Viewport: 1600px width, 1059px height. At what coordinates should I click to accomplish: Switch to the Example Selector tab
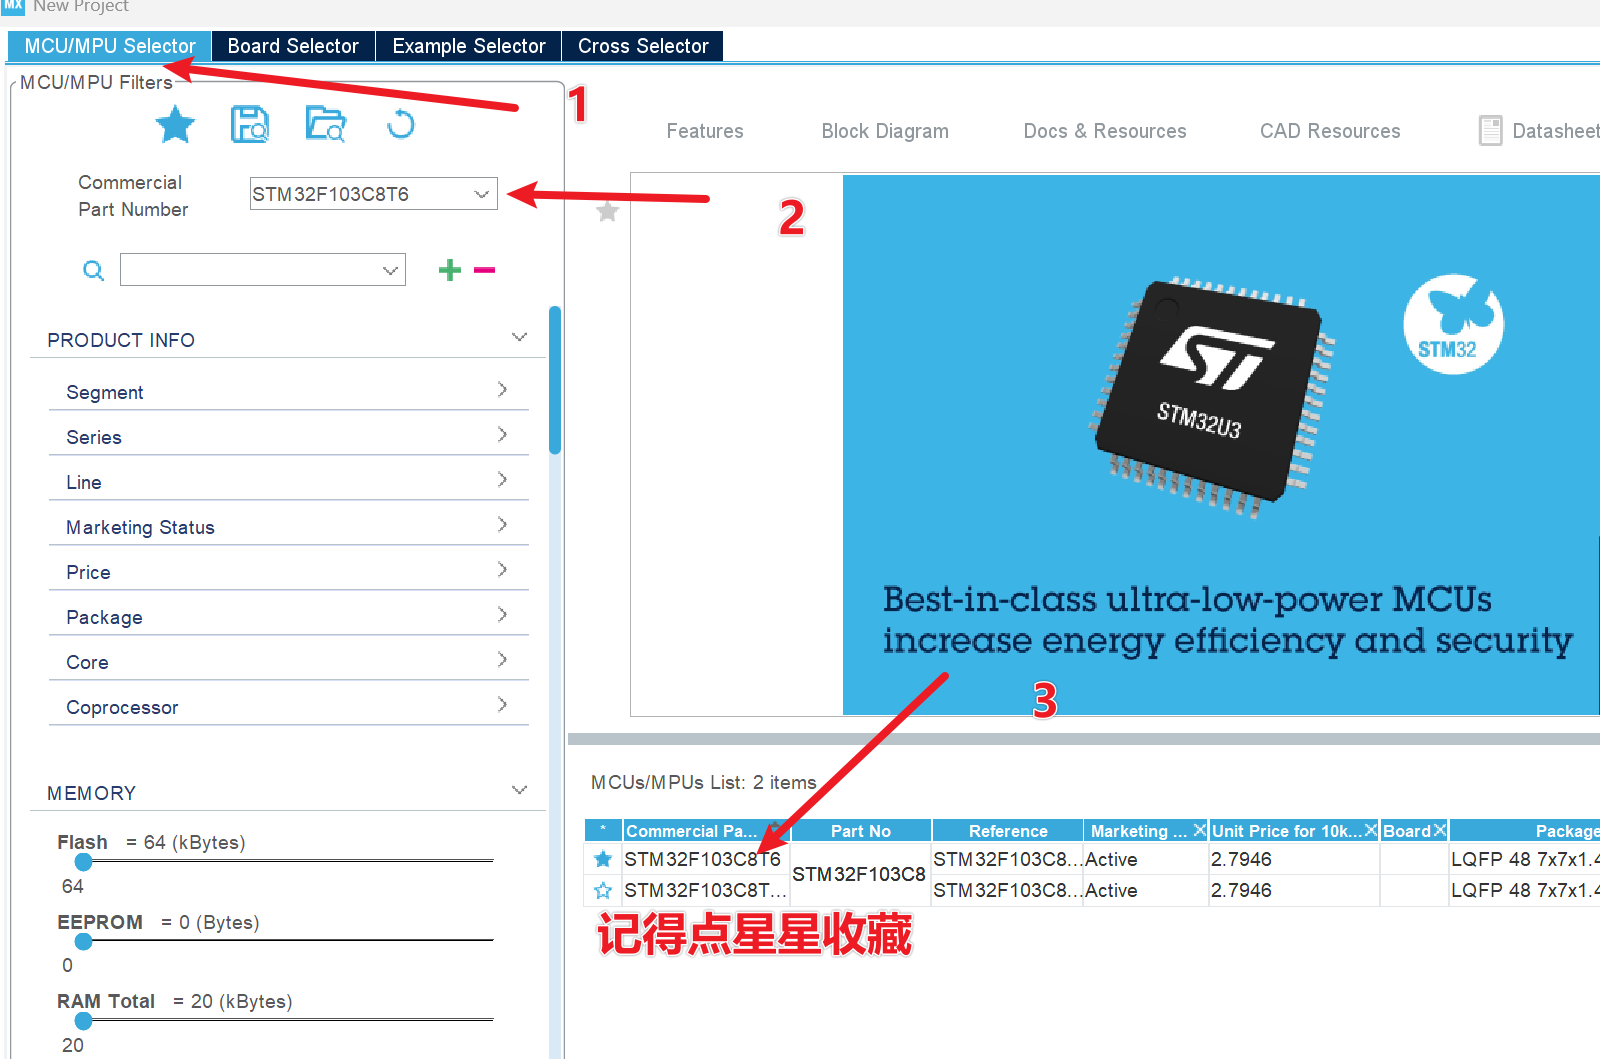tap(469, 46)
